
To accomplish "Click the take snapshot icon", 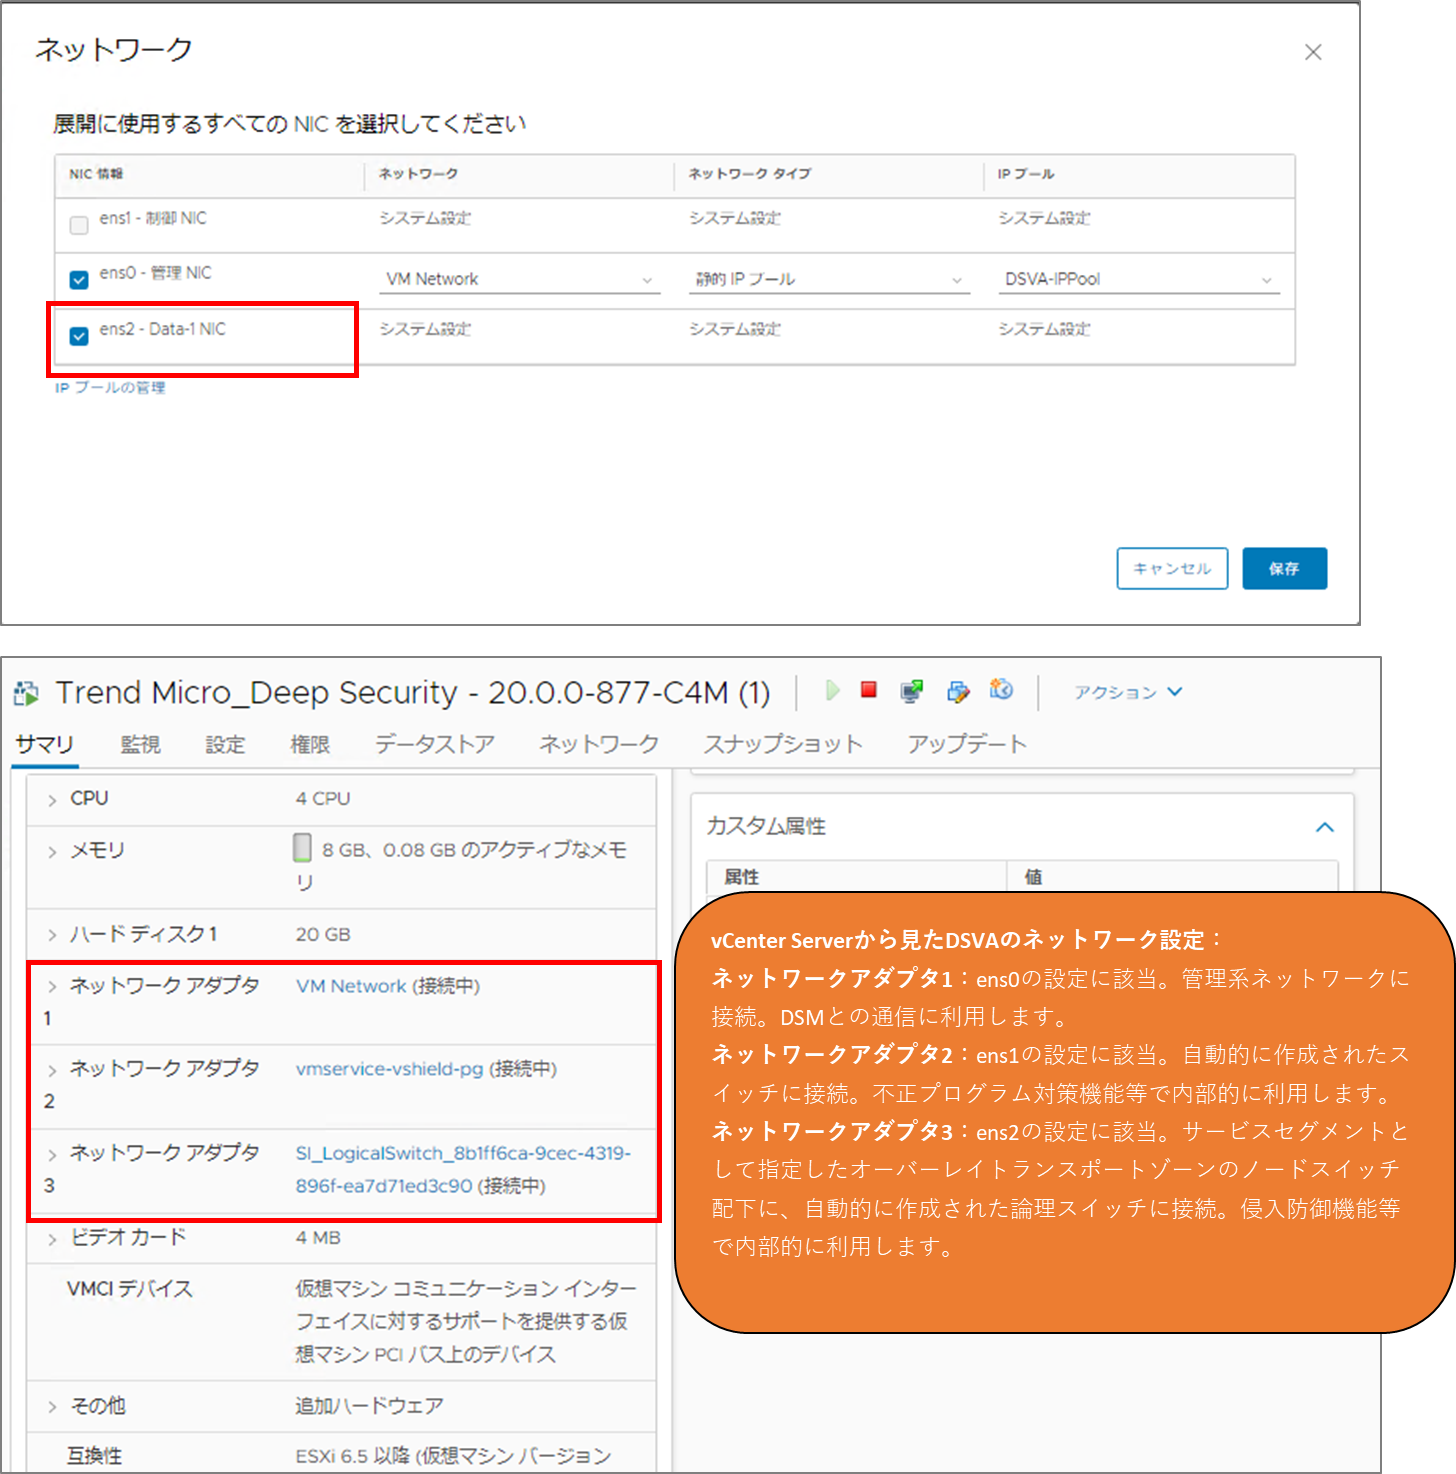I will pyautogui.click(x=1001, y=690).
